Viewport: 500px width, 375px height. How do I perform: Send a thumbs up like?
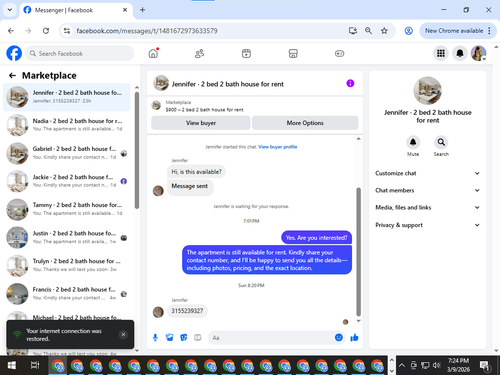354,338
